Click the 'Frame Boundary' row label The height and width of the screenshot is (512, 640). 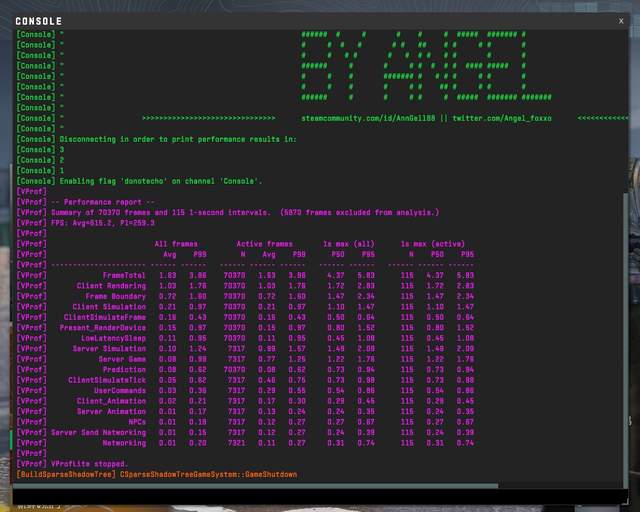pos(116,296)
